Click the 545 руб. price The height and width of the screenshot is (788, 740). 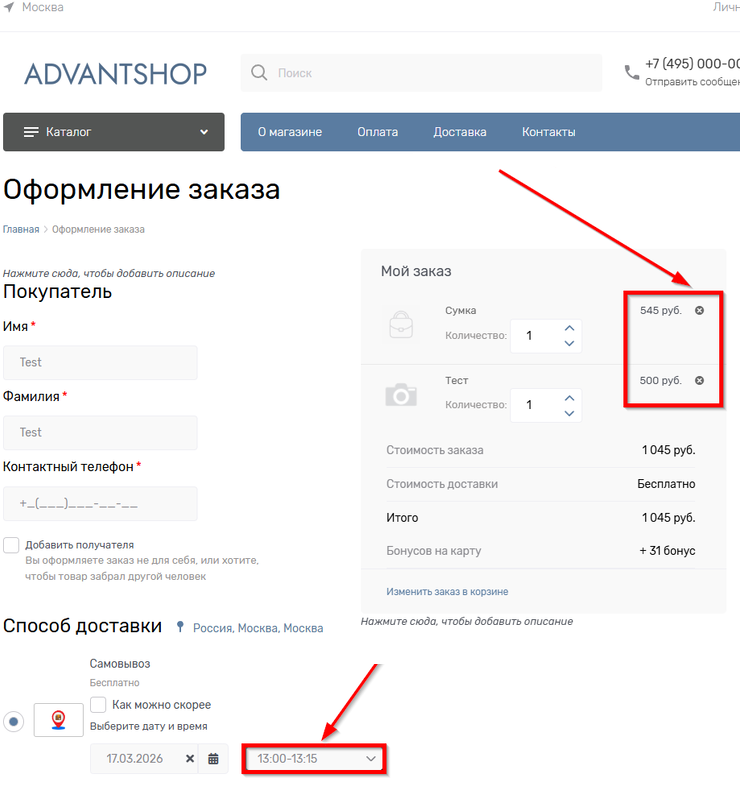point(661,311)
